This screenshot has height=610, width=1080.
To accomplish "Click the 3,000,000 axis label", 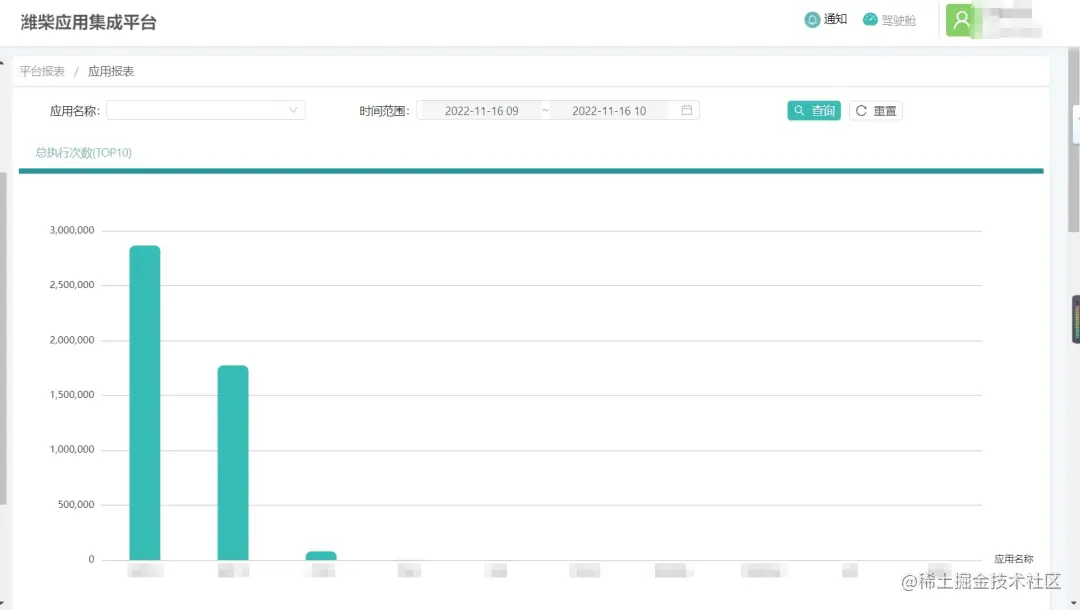I will pyautogui.click(x=72, y=230).
